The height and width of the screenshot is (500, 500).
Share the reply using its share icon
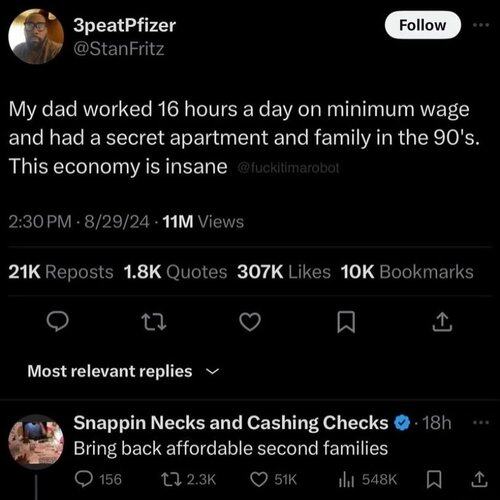[480, 479]
